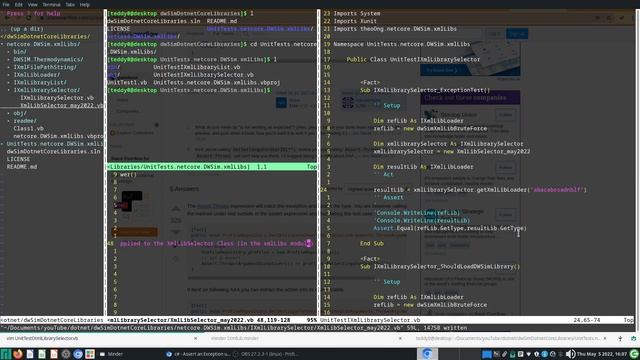The height and width of the screenshot is (360, 640).
Task: Open the Edit menu
Action: pos(19,4)
